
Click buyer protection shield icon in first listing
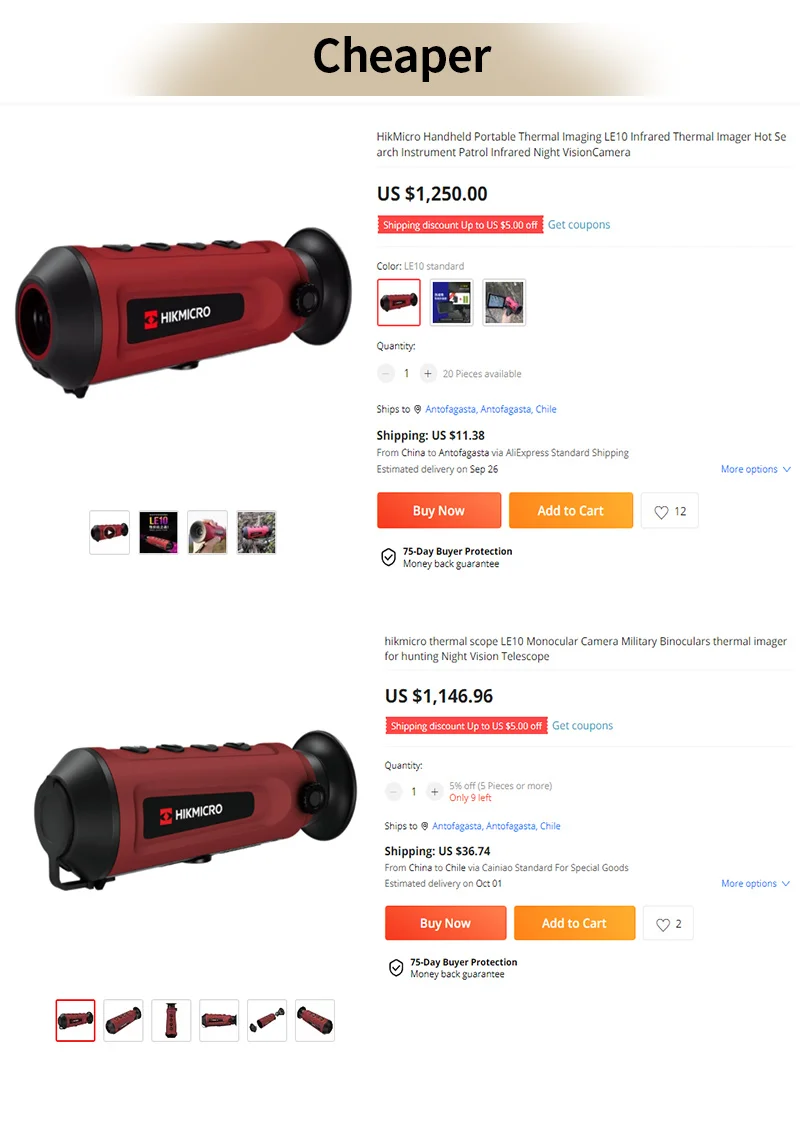[389, 557]
